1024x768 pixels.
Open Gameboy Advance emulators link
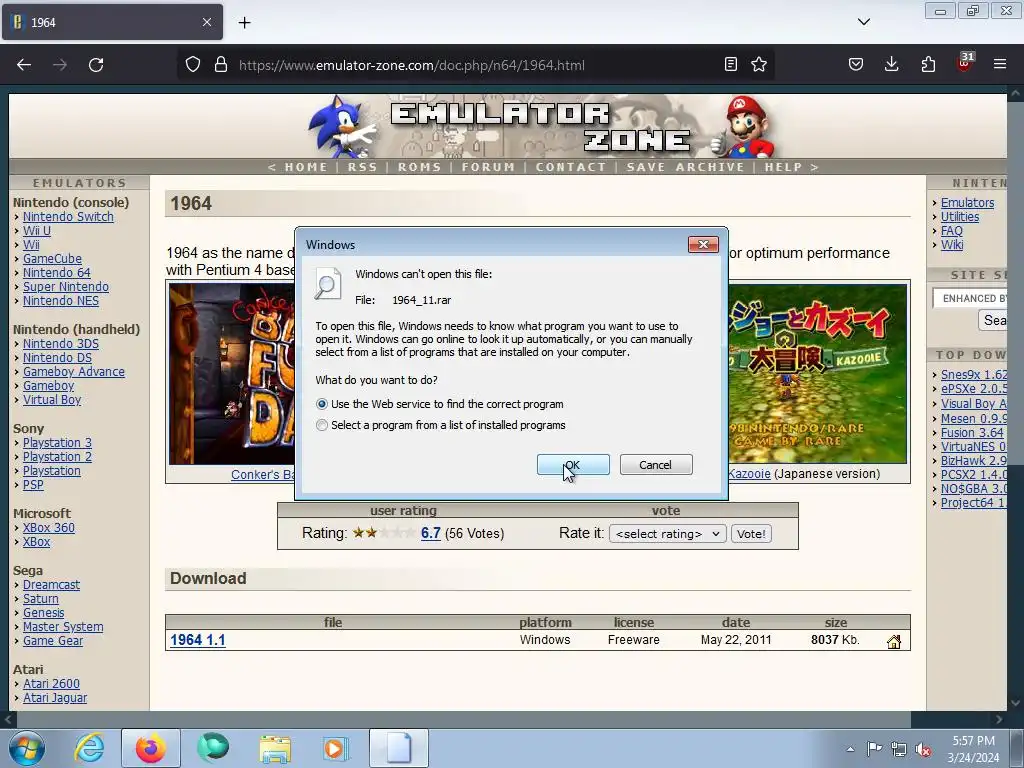[x=74, y=372]
